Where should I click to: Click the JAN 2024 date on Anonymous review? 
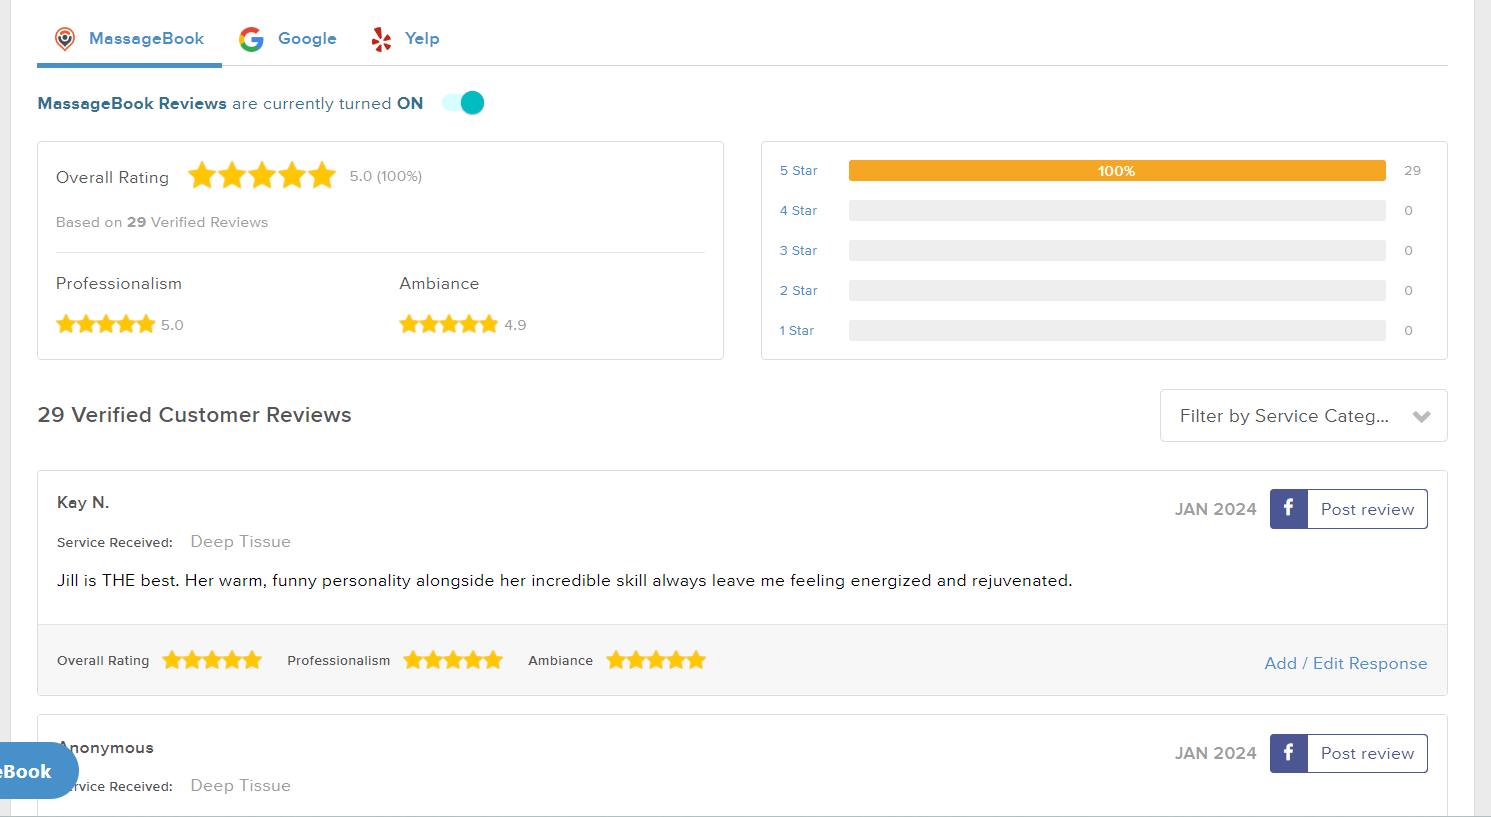tap(1215, 753)
